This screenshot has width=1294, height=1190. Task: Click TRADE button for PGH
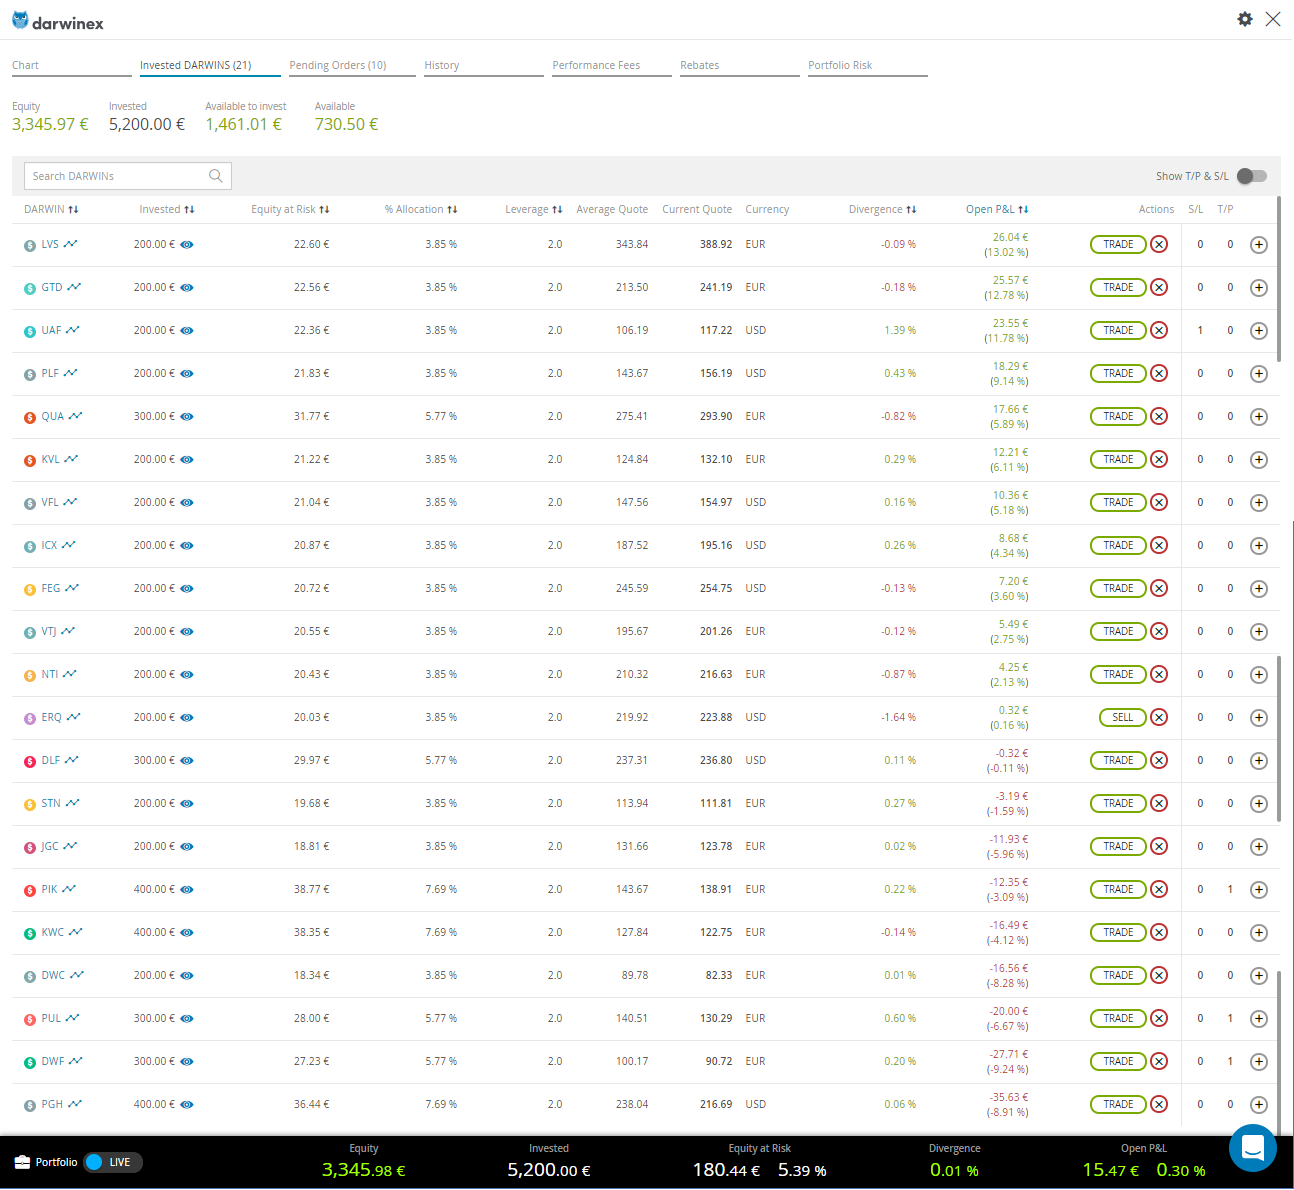pos(1118,1104)
